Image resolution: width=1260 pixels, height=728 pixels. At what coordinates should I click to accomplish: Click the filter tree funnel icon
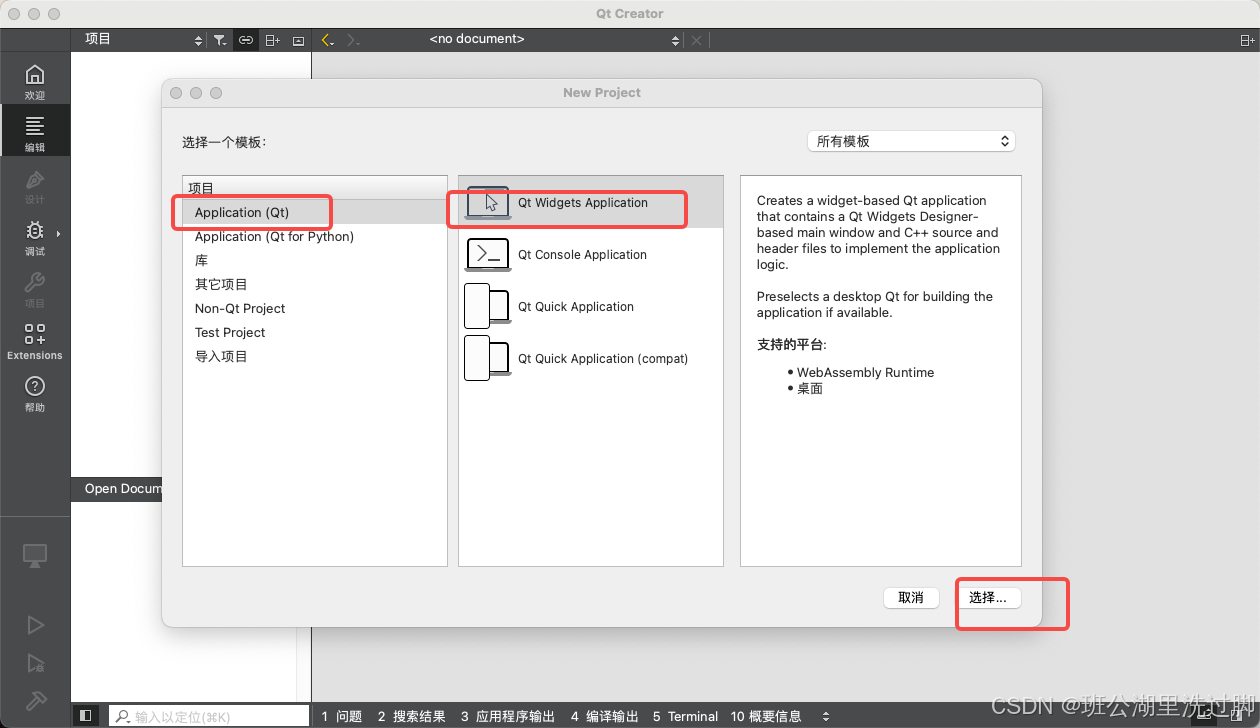pos(220,40)
